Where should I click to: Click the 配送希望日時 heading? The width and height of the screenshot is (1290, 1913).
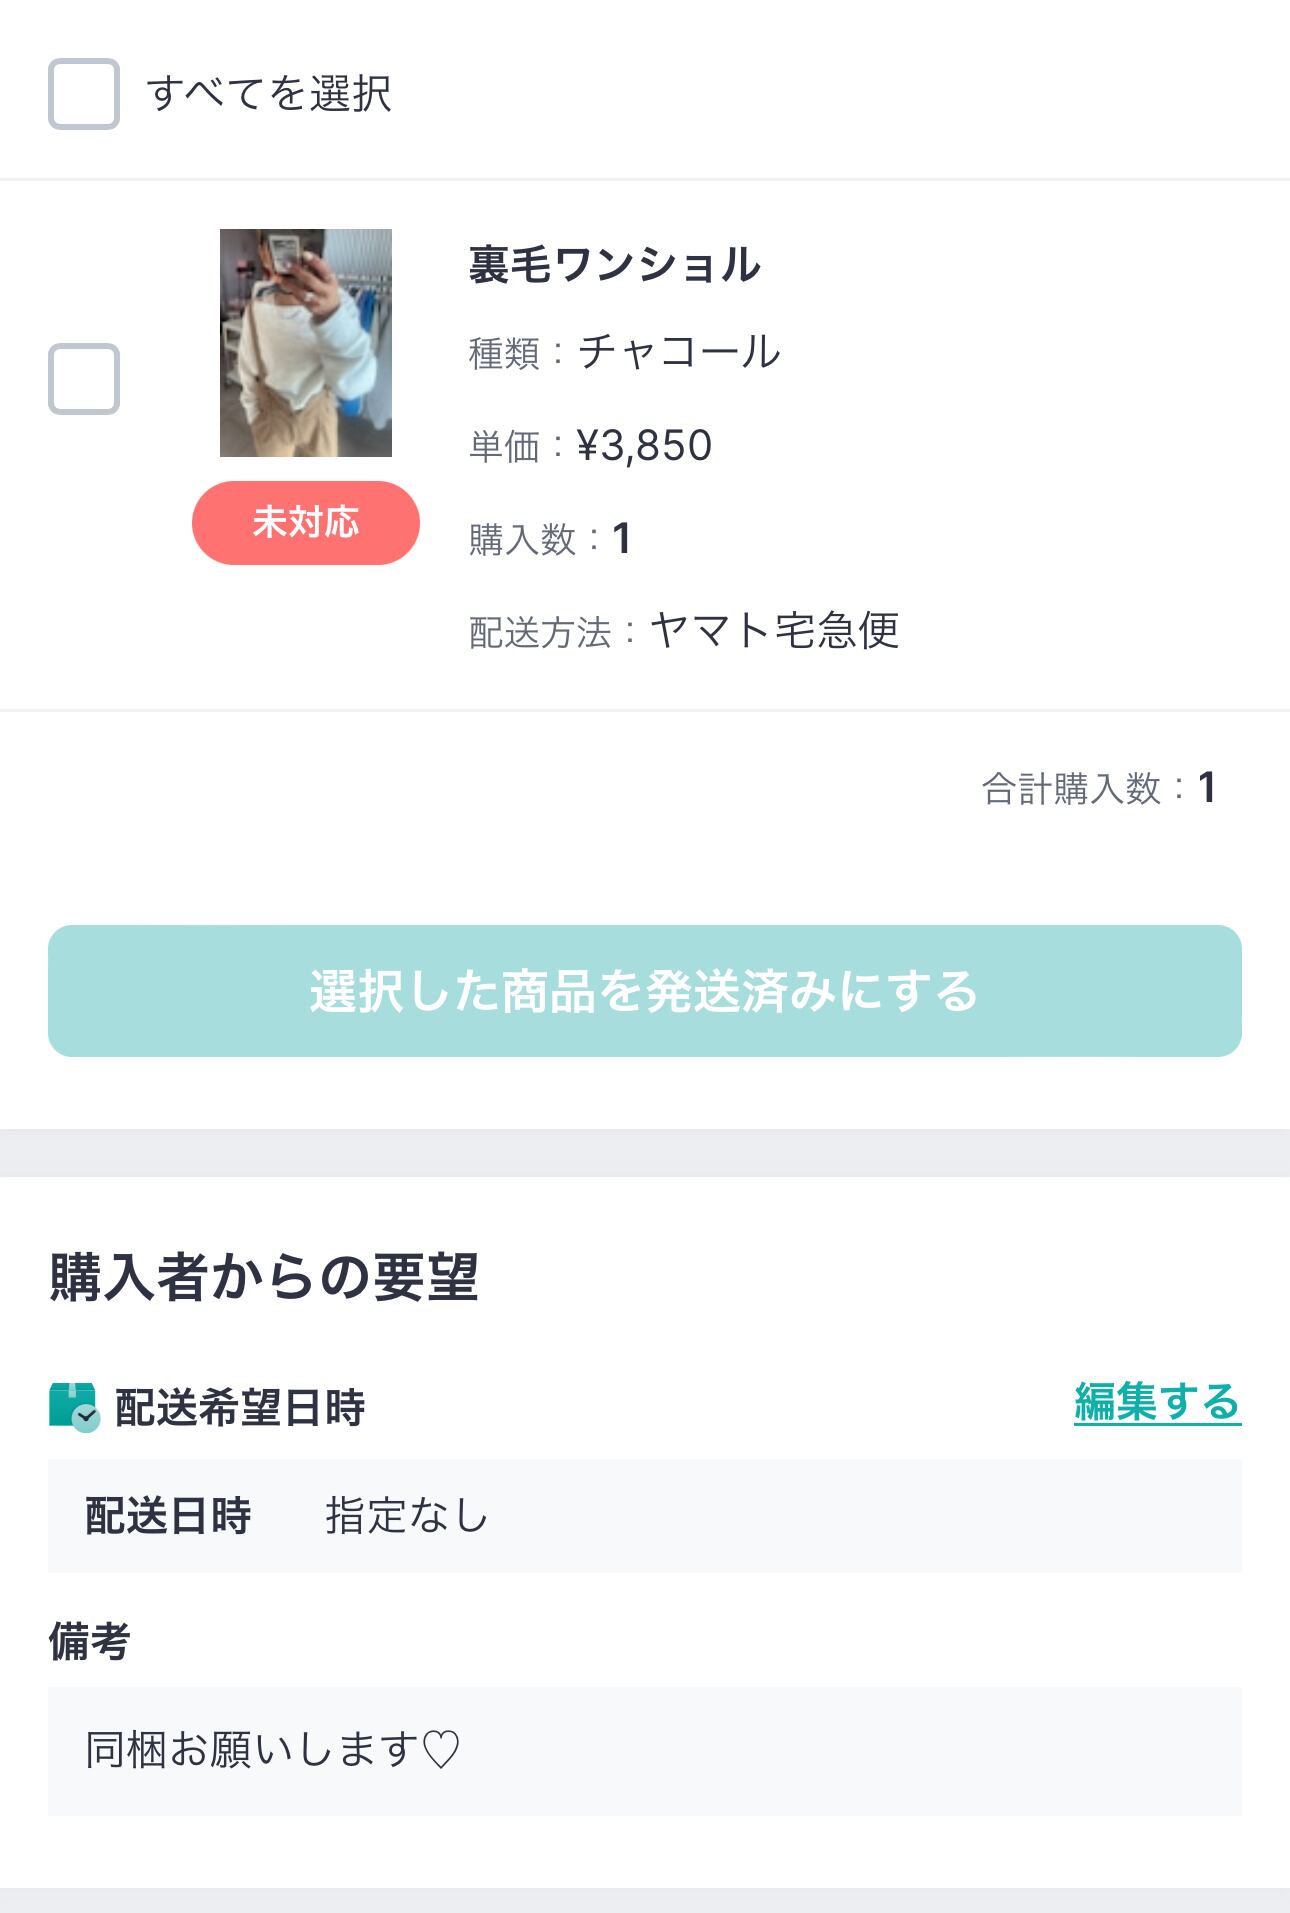[240, 1407]
